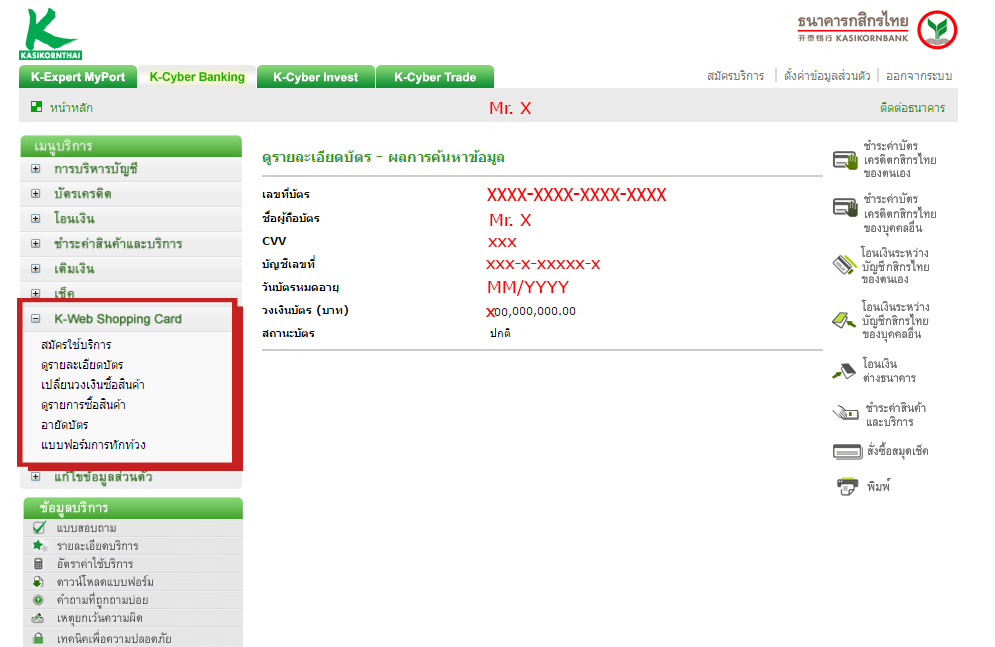995x647 pixels.
Task: Click the ติดต่อธนาคาร link
Action: click(913, 107)
